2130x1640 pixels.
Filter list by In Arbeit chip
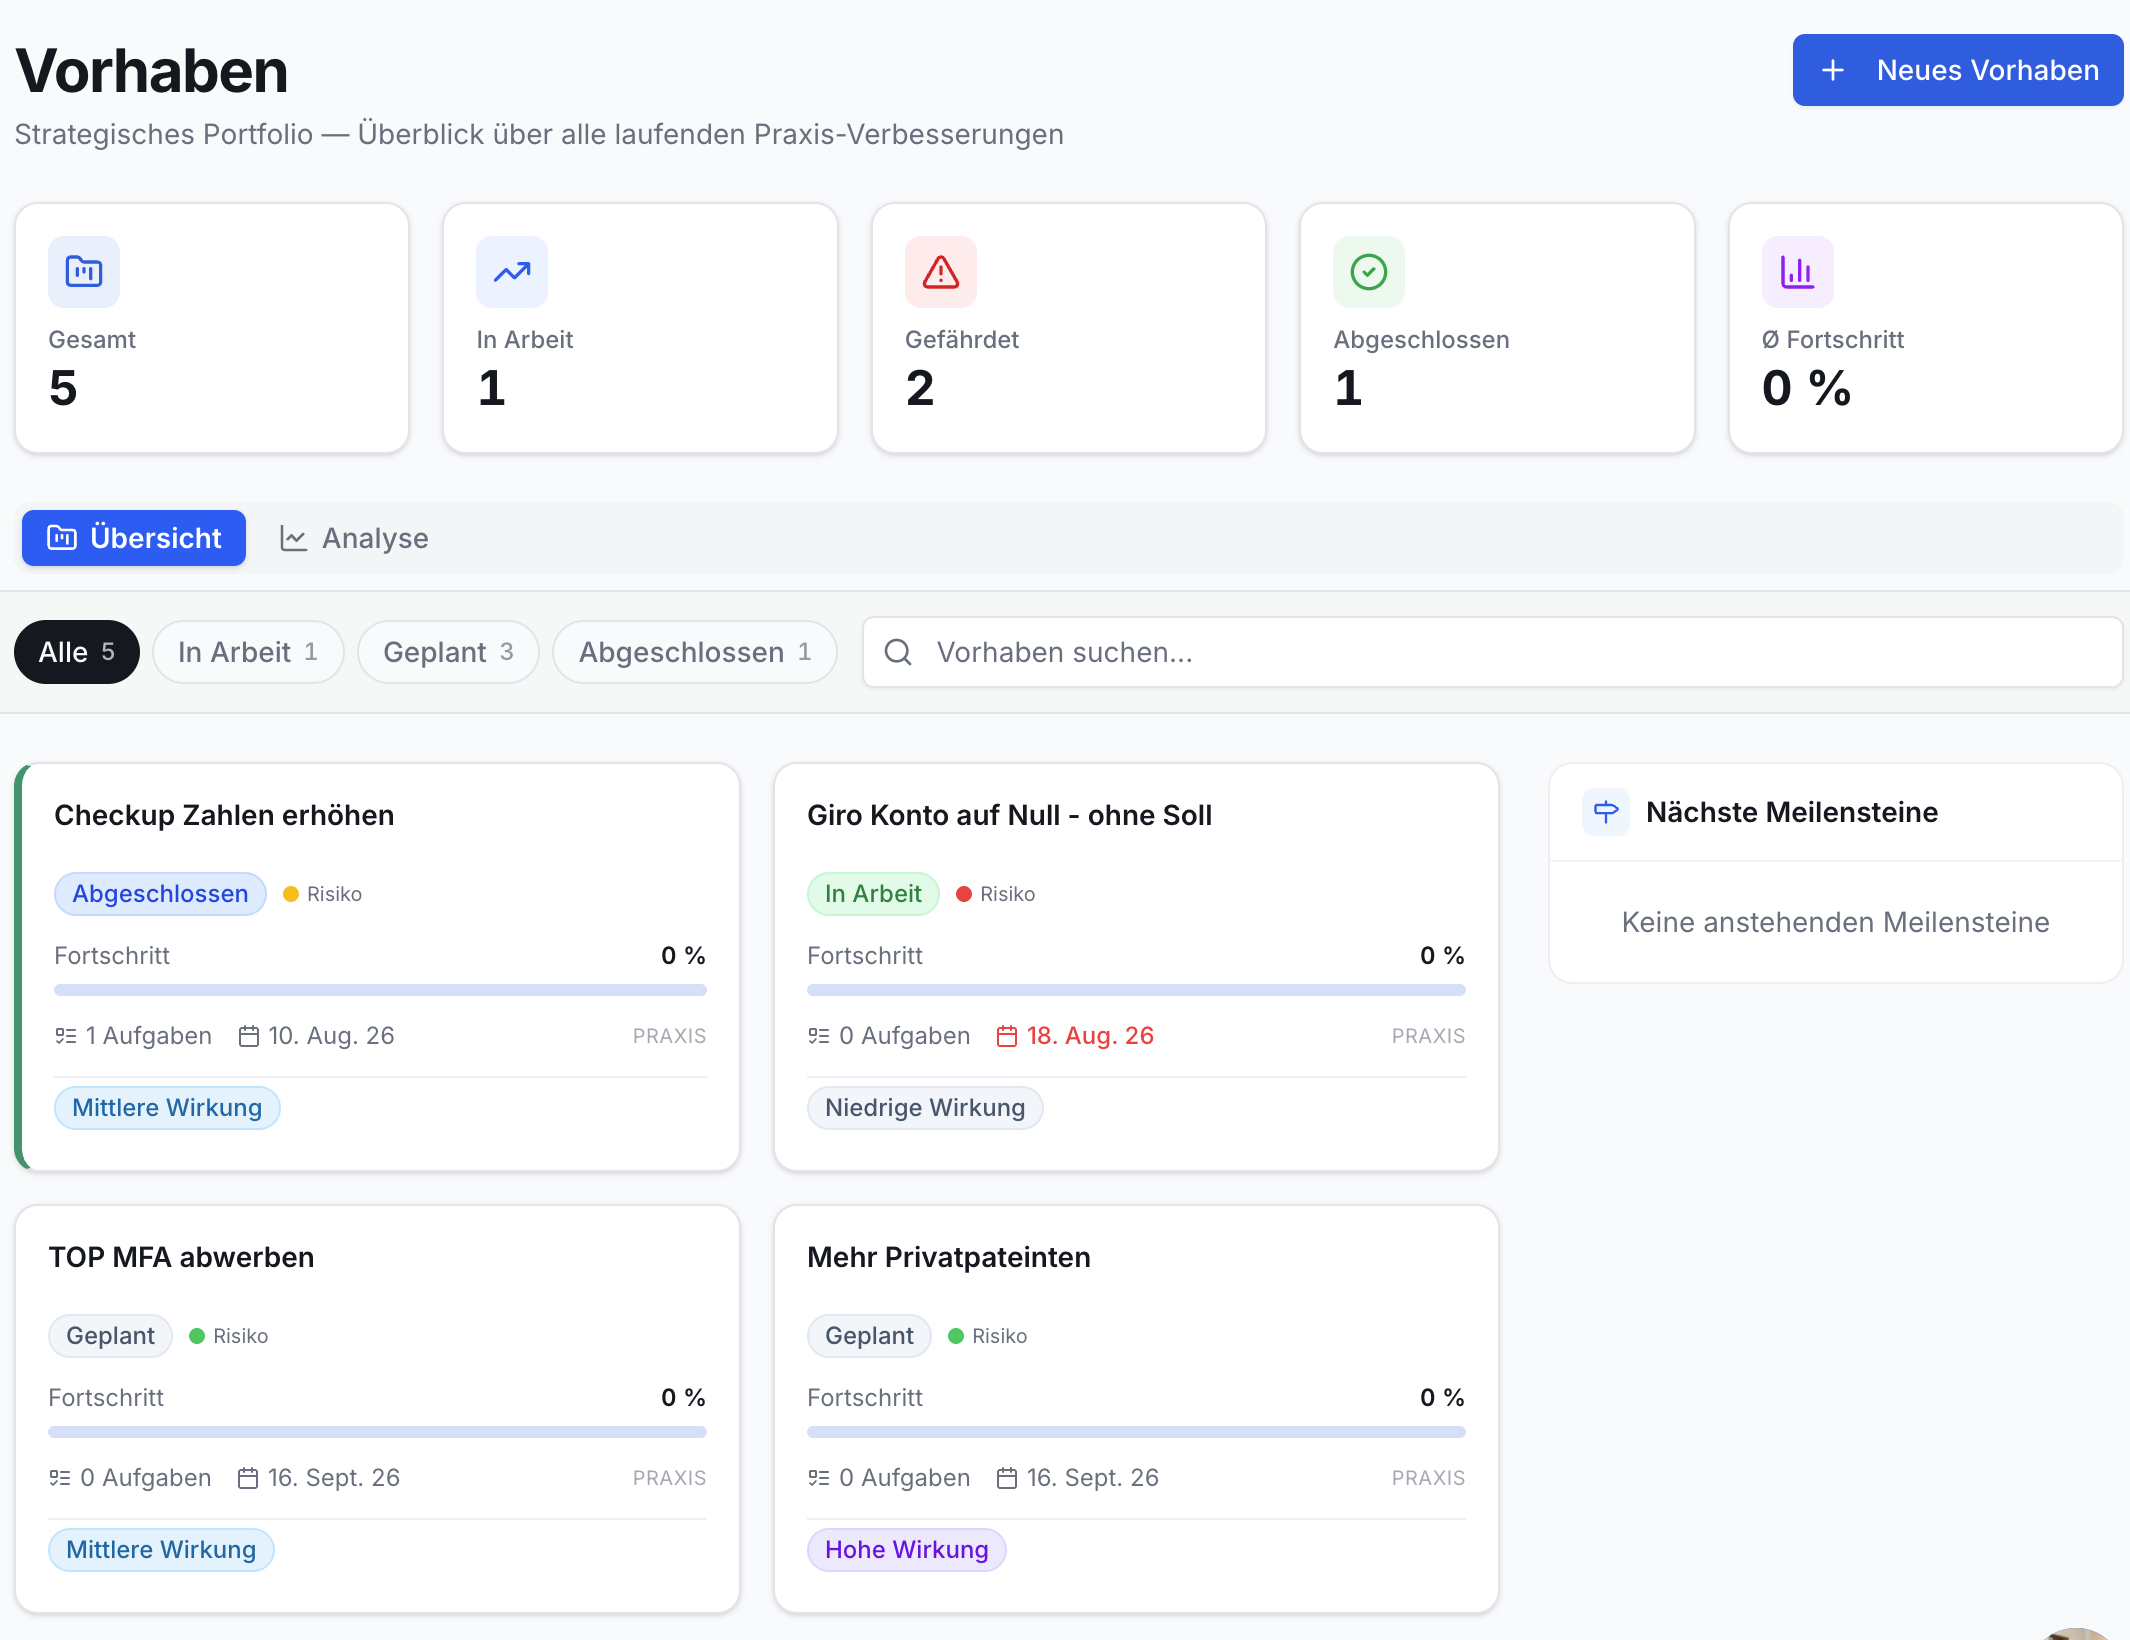[248, 652]
